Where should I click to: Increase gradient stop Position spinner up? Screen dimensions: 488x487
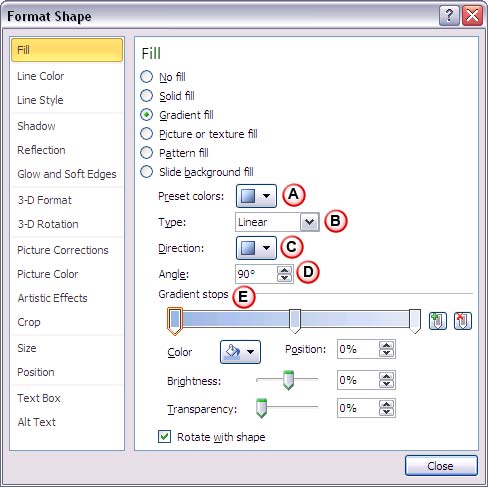(x=387, y=345)
